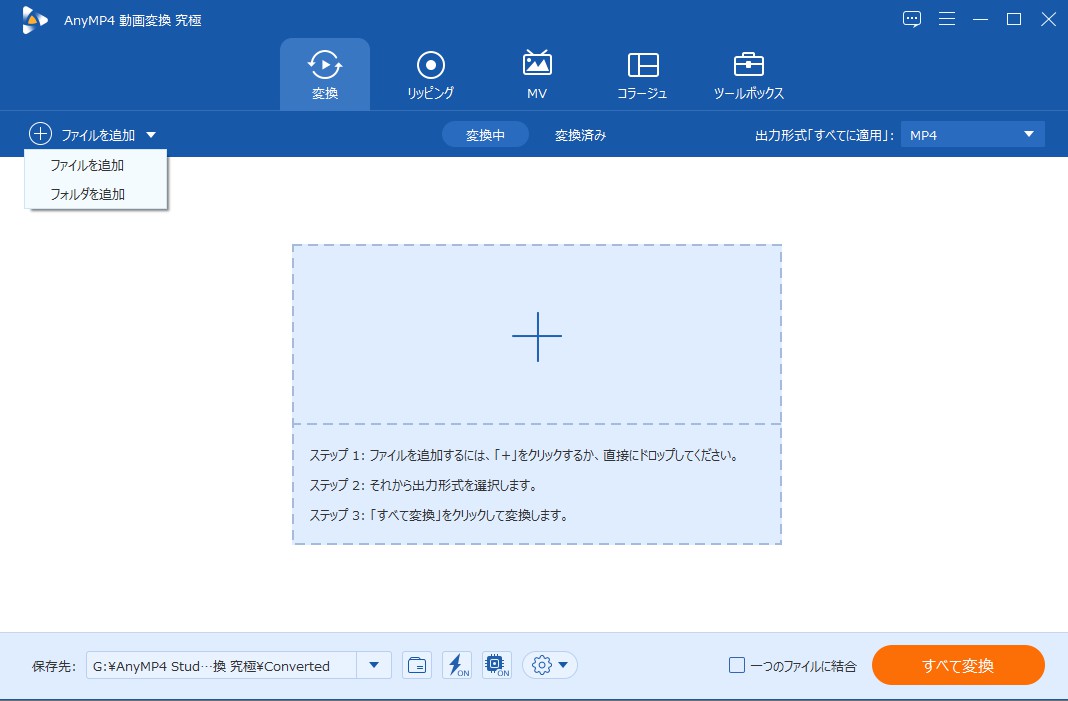The width and height of the screenshot is (1068, 701).
Task: Click the AnyMP4 logo icon
Action: click(x=32, y=19)
